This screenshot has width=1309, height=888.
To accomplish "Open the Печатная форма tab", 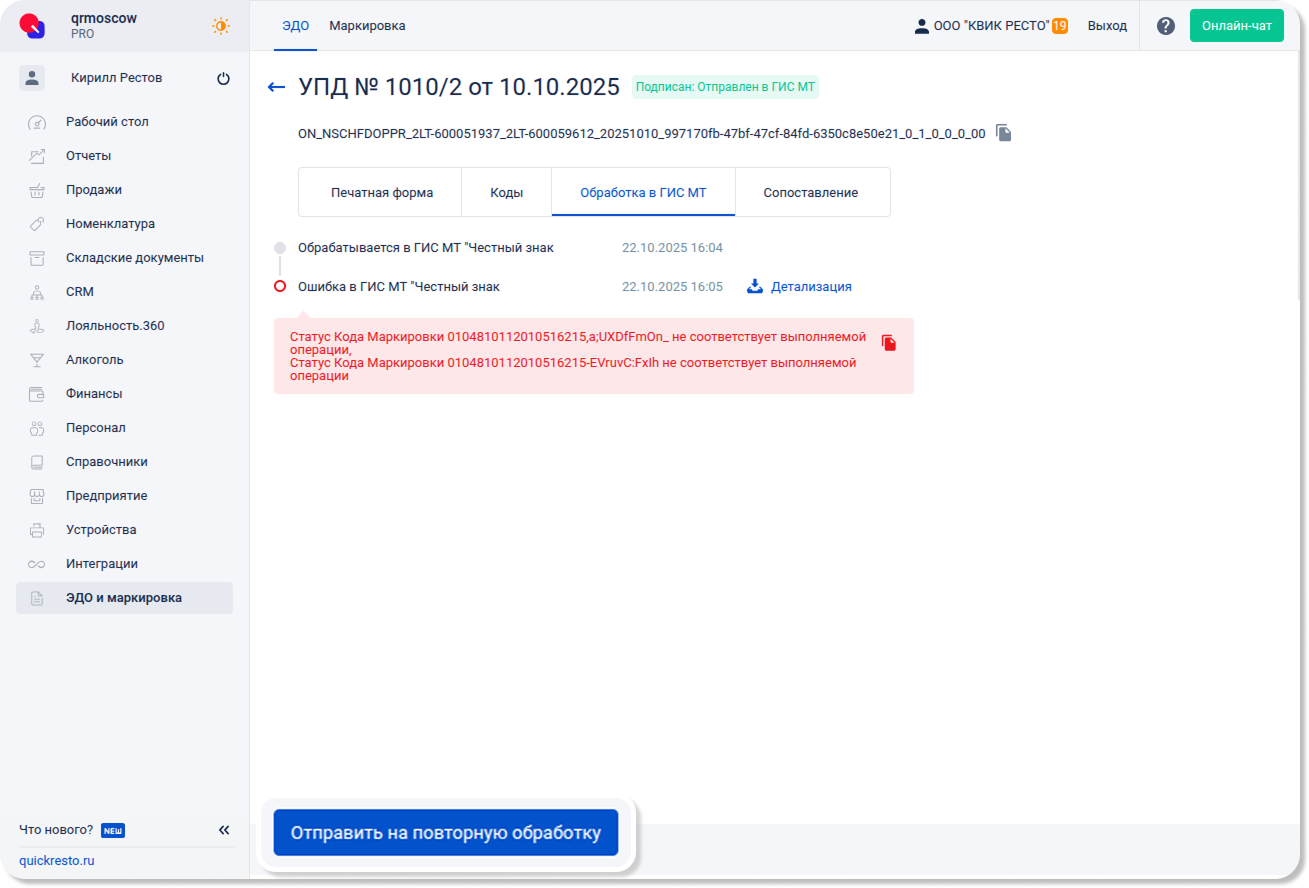I will click(381, 192).
